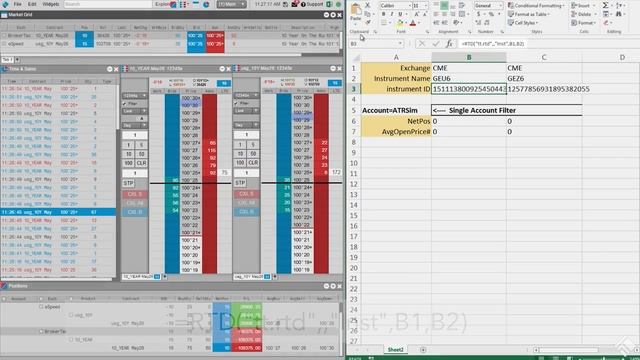Image resolution: width=640 pixels, height=360 pixels.
Task: Click CLR button in usg_10Y ladder
Action: (x=253, y=163)
